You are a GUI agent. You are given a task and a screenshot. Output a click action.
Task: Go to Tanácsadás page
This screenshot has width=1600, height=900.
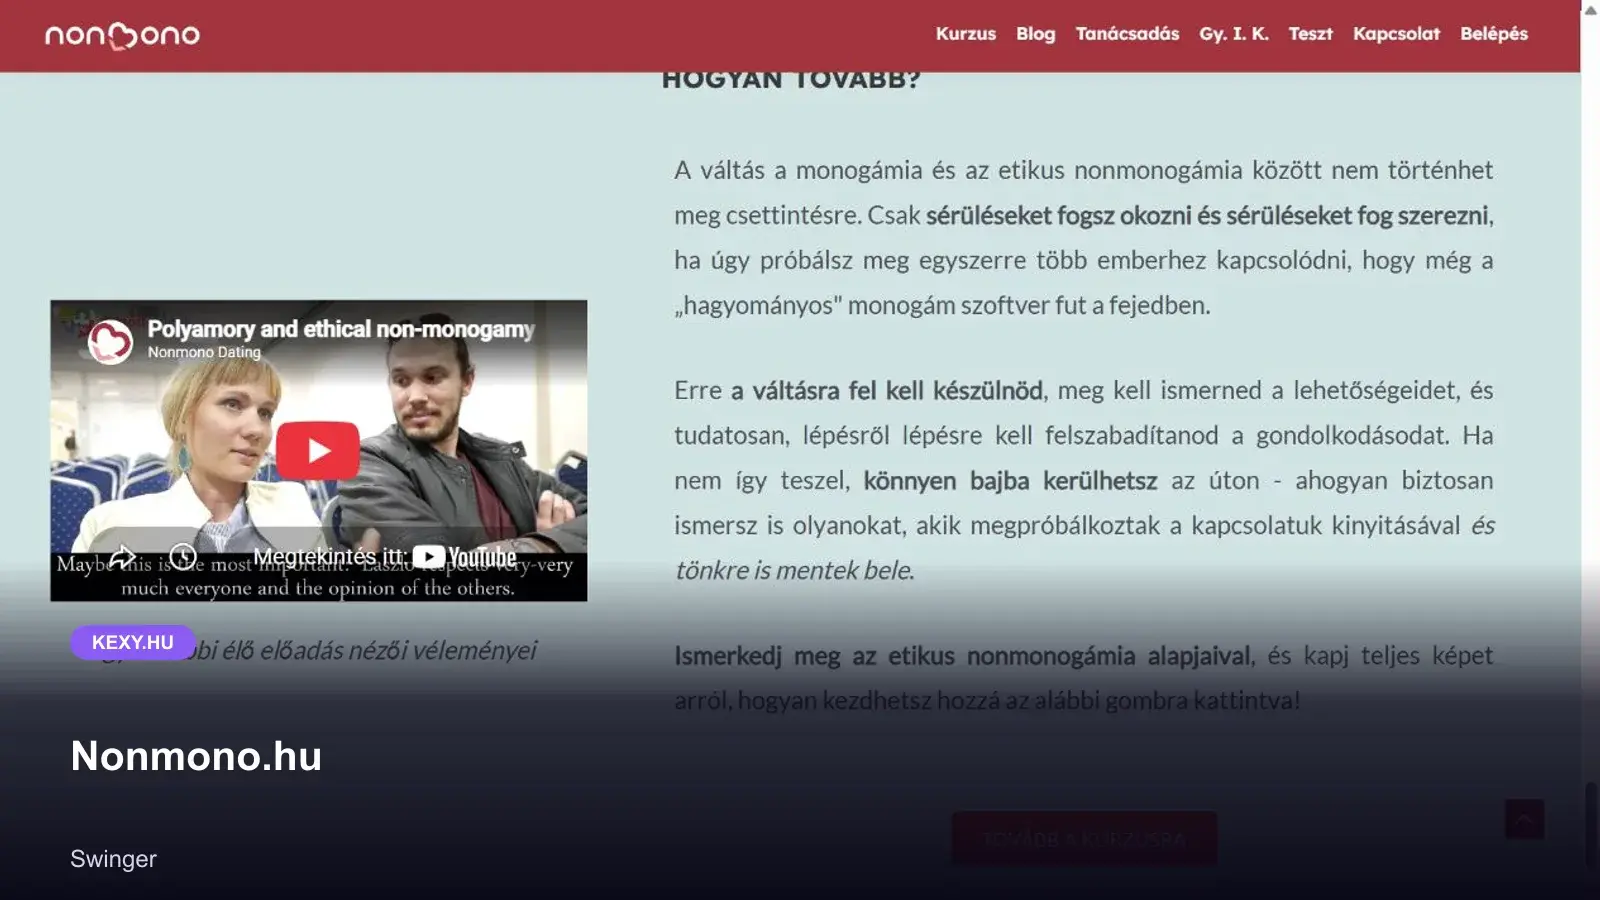(x=1127, y=34)
